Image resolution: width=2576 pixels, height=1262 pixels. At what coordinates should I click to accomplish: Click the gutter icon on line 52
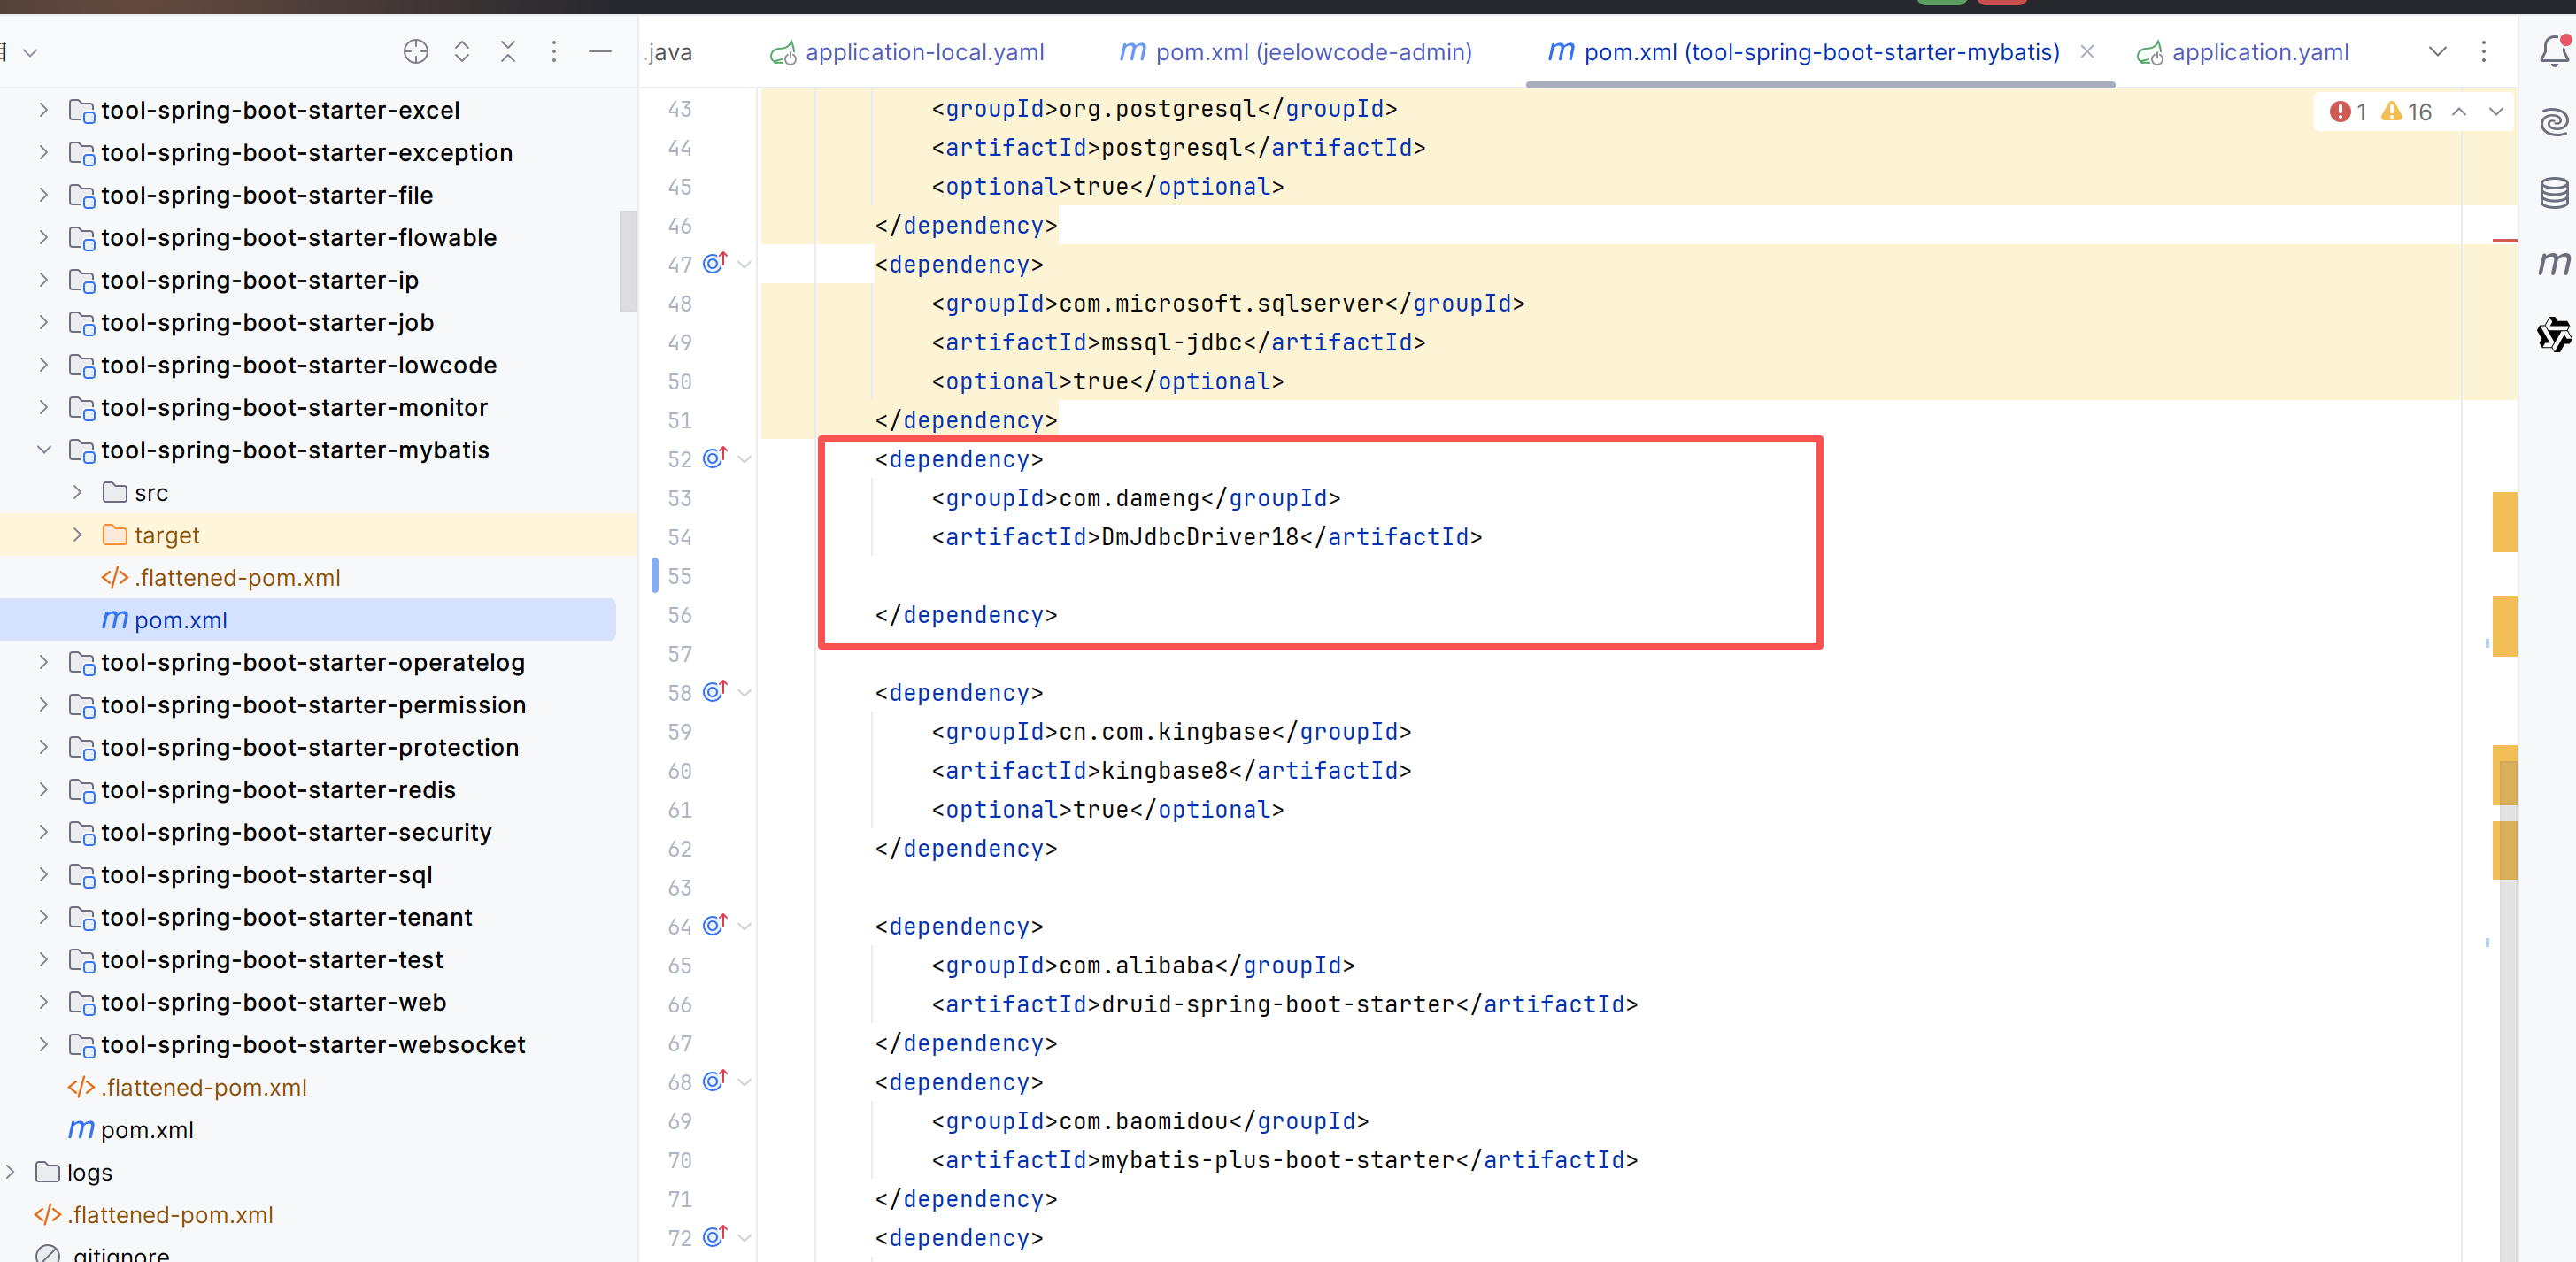tap(714, 458)
